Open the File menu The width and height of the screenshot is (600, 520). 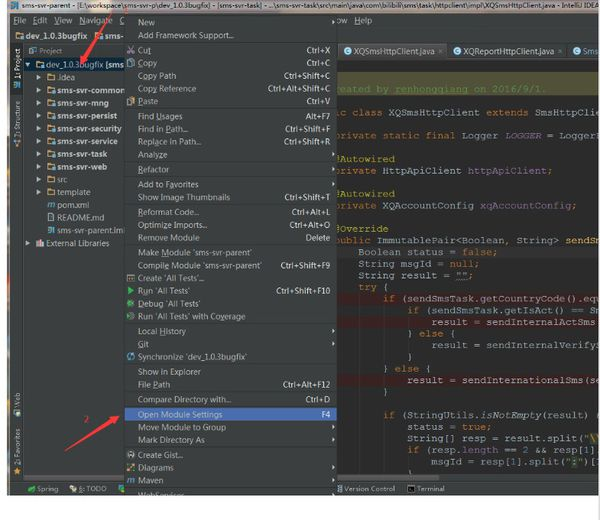(20, 21)
